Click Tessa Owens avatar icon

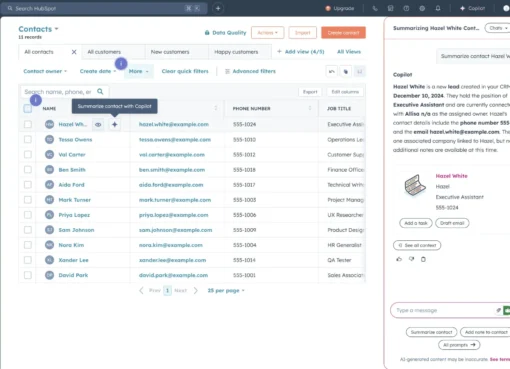[49, 139]
